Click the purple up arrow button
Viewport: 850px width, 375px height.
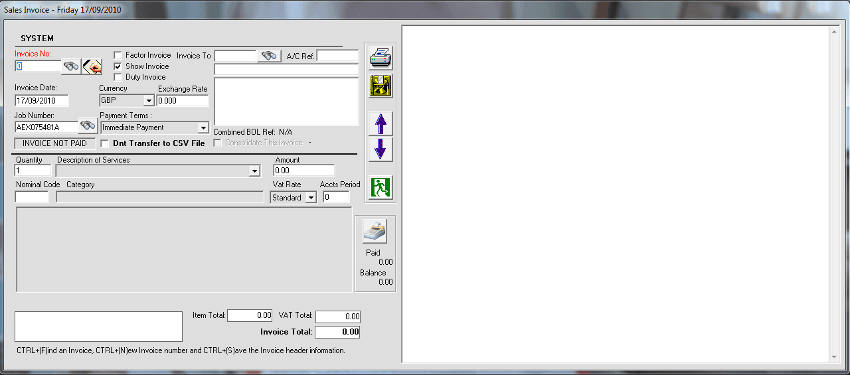coord(381,124)
